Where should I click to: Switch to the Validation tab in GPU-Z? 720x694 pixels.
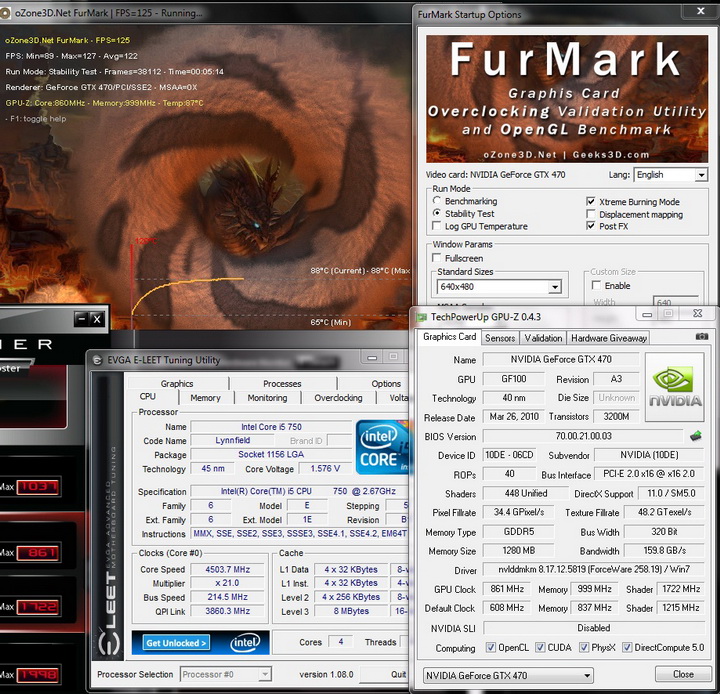tap(543, 338)
